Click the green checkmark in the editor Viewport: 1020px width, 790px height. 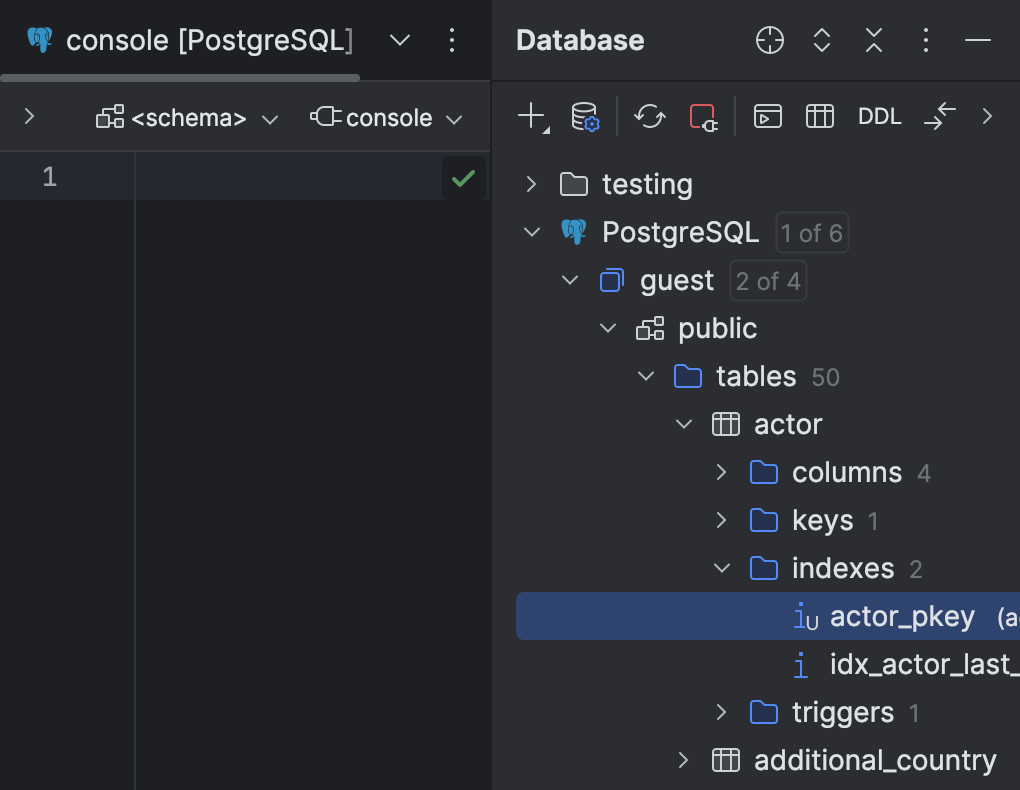[x=463, y=178]
